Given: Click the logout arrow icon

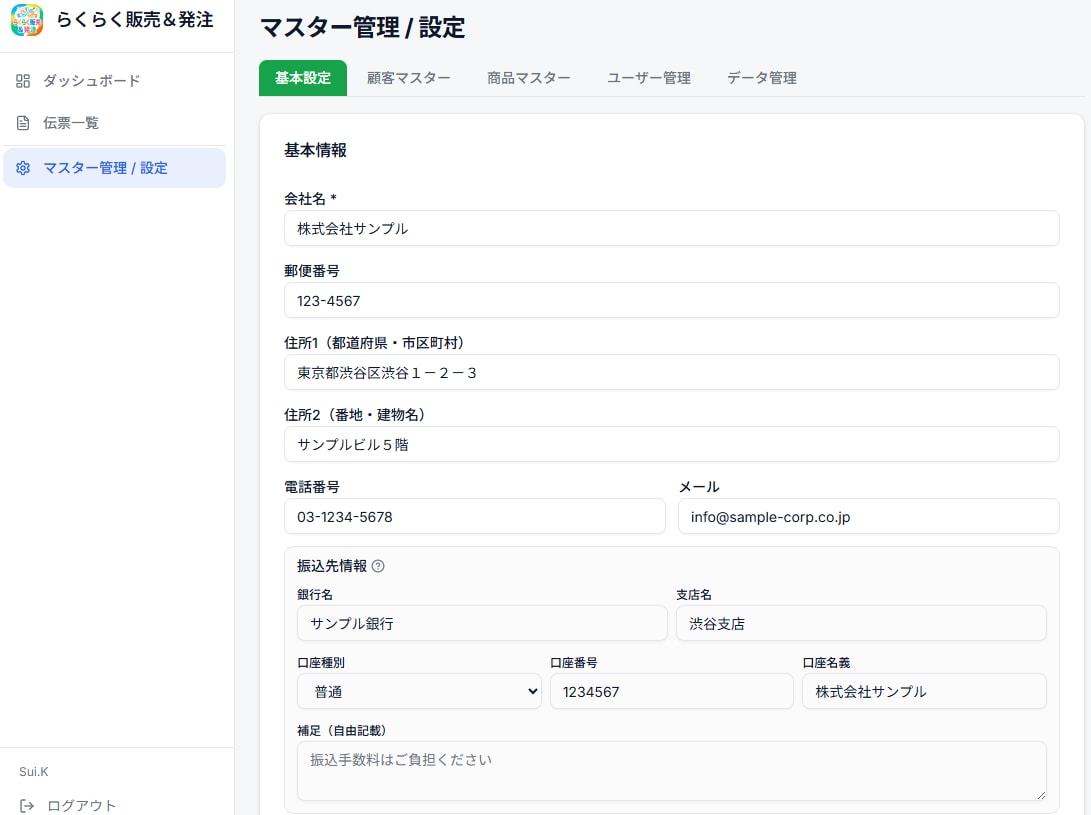Looking at the screenshot, I should pyautogui.click(x=27, y=806).
